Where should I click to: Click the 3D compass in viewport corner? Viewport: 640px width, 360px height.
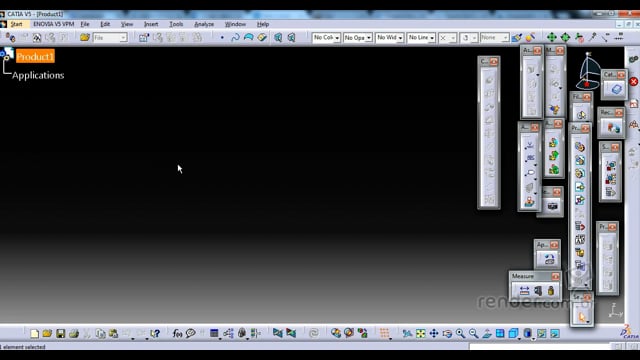pos(588,71)
